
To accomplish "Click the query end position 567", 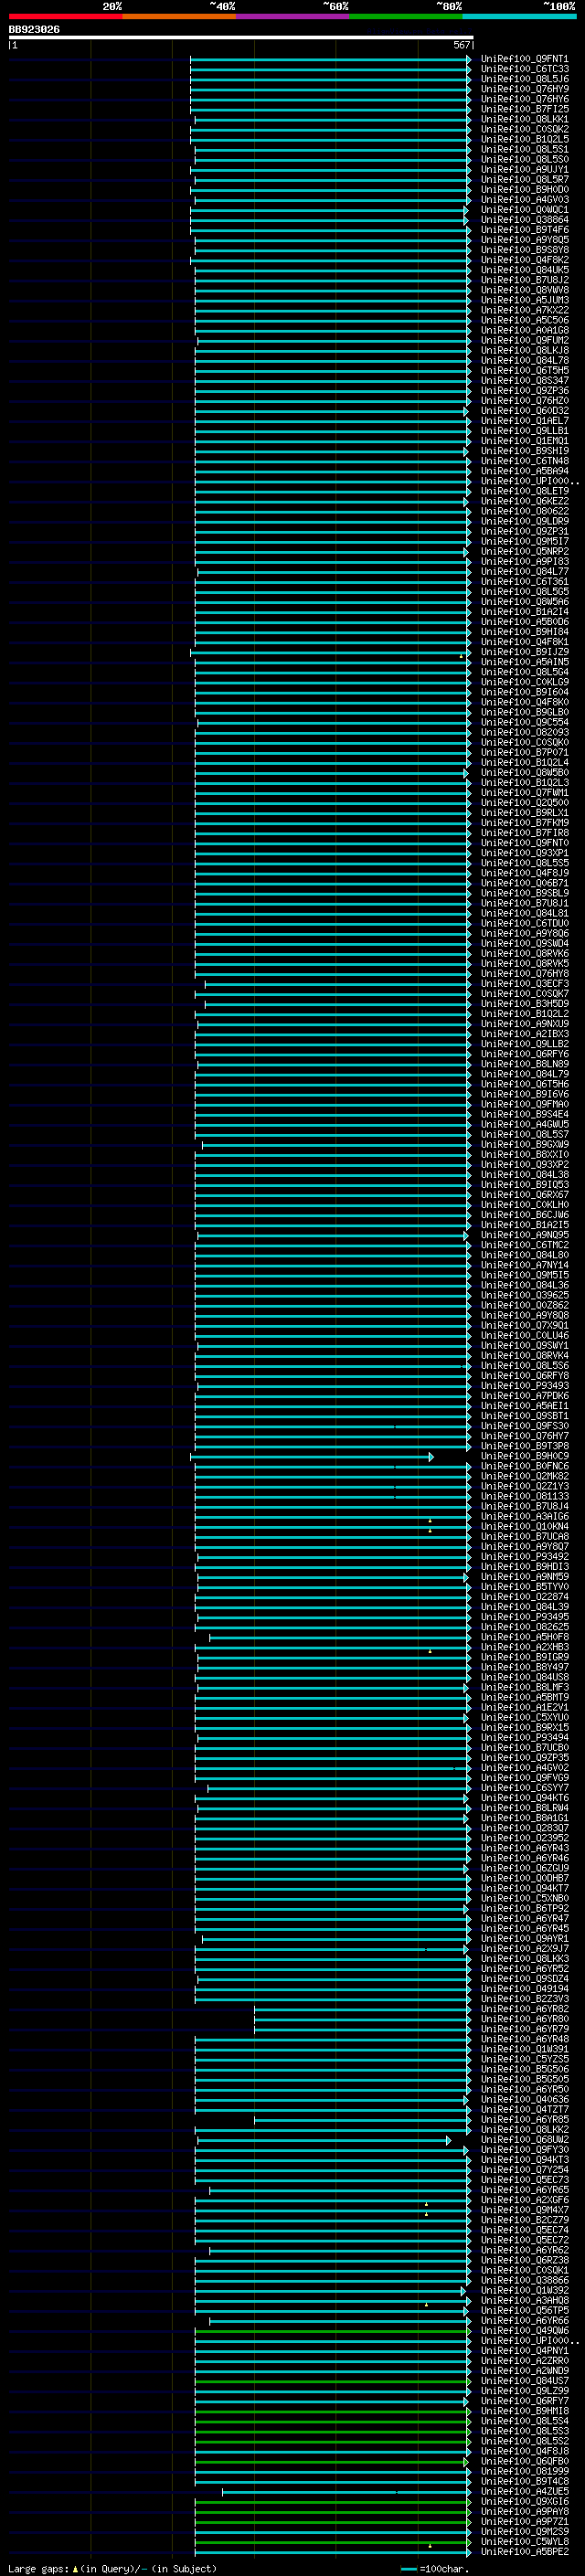I will point(461,45).
